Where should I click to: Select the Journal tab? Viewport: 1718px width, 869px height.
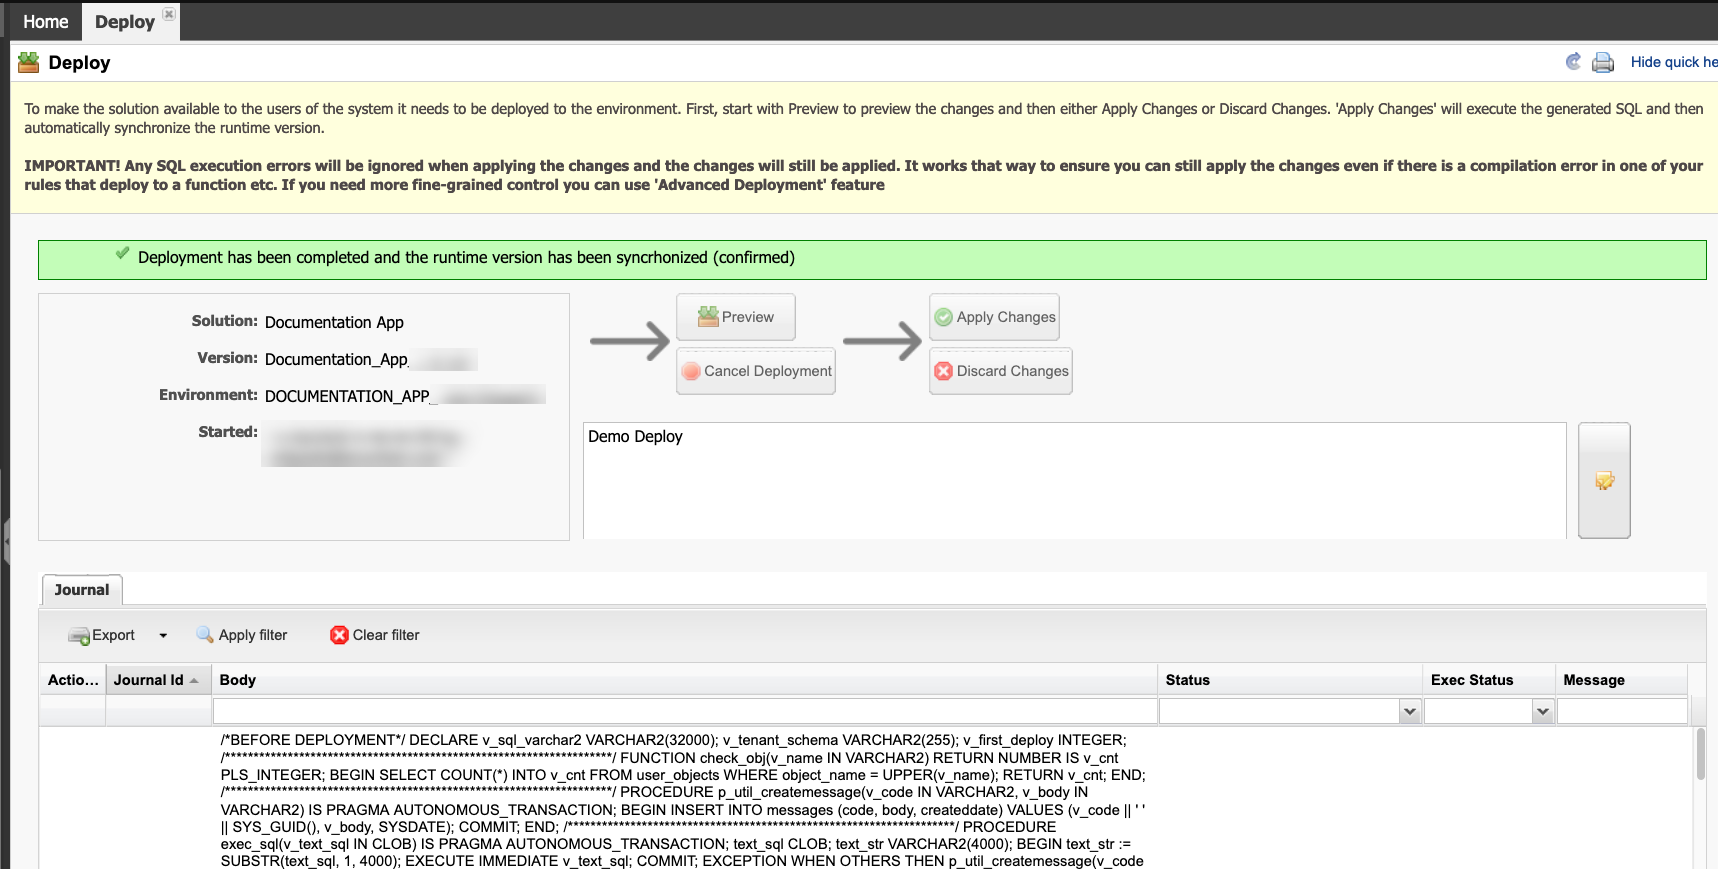click(x=82, y=590)
